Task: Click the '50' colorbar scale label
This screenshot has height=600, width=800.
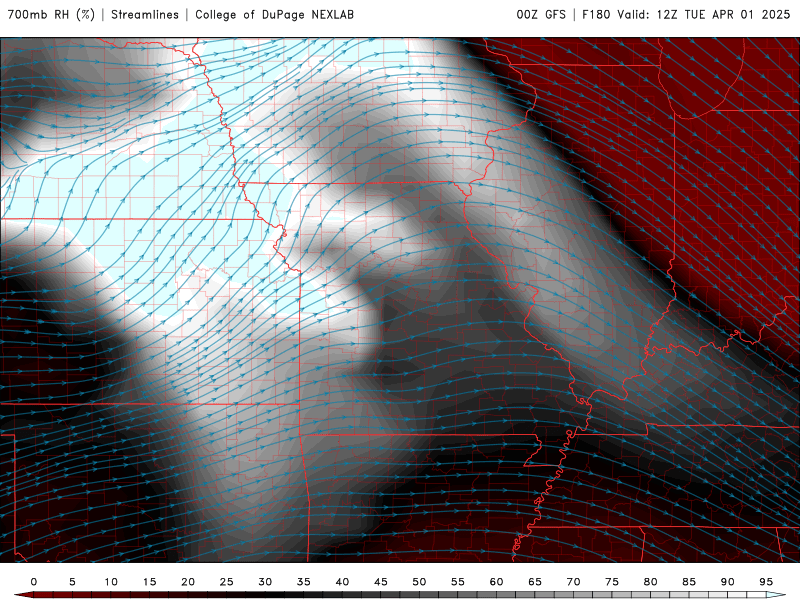Action: point(419,582)
